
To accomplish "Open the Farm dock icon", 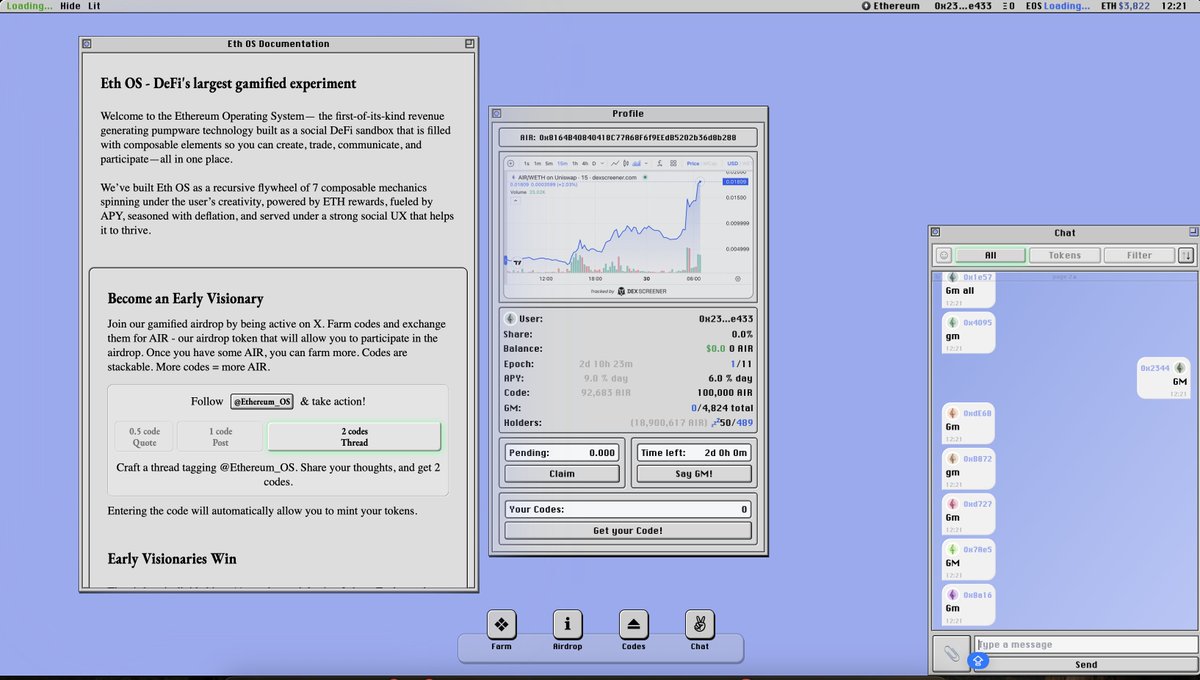I will tap(501, 625).
